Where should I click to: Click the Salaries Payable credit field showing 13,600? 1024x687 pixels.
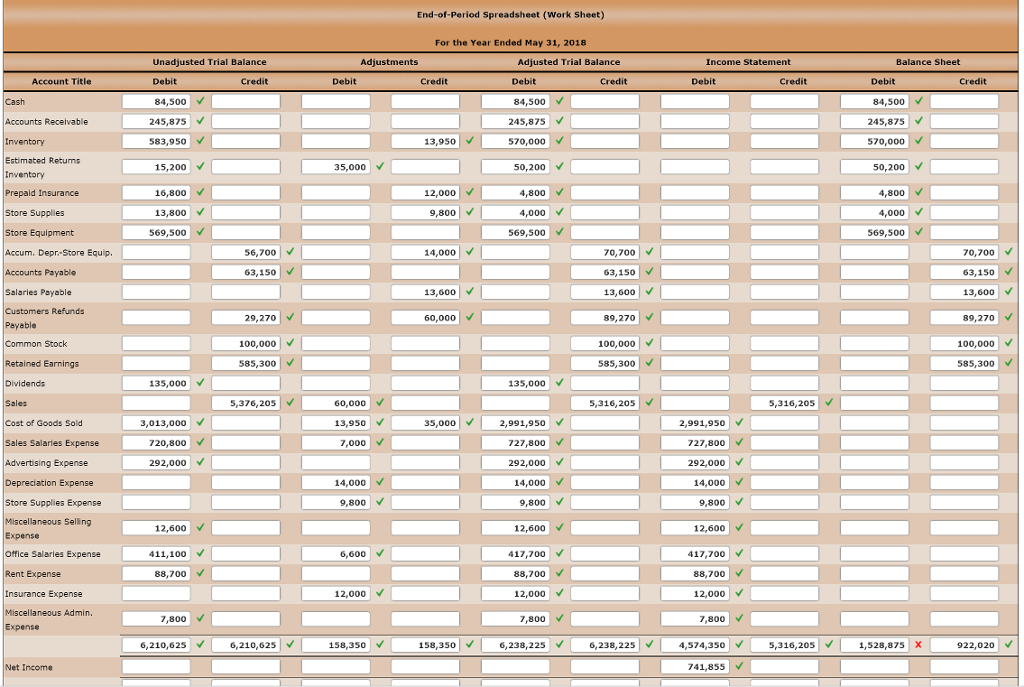[614, 292]
